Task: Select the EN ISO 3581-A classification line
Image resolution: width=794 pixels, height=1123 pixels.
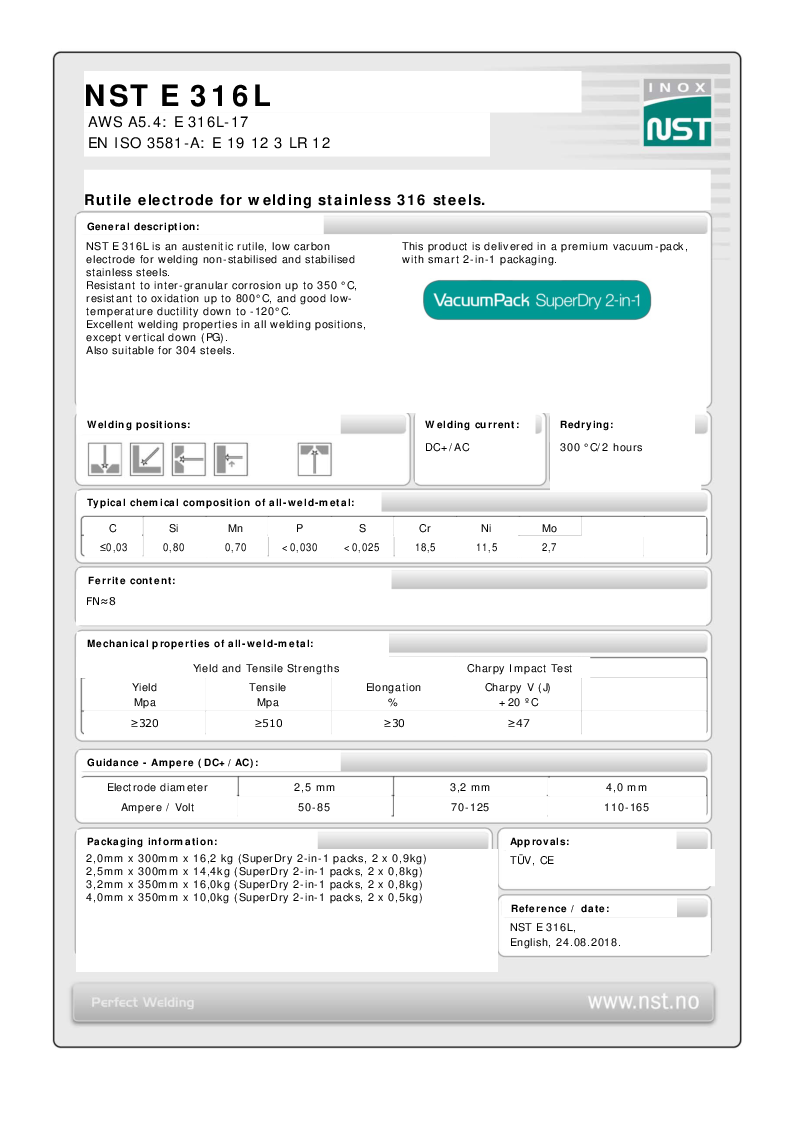Action: (209, 143)
